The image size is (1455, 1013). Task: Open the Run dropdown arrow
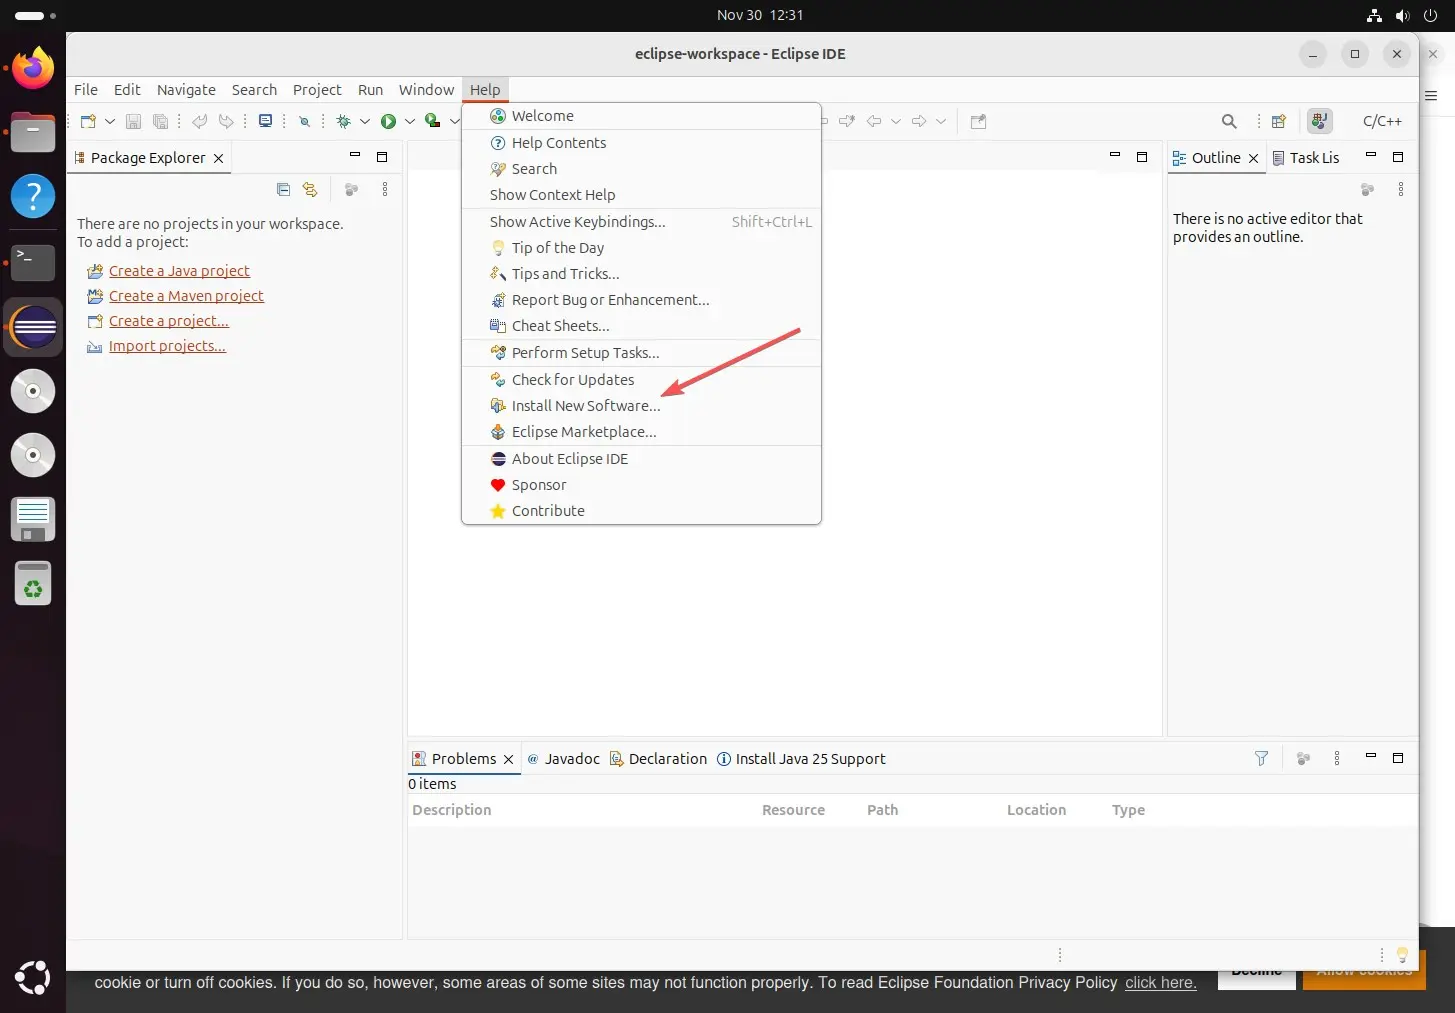coord(410,121)
